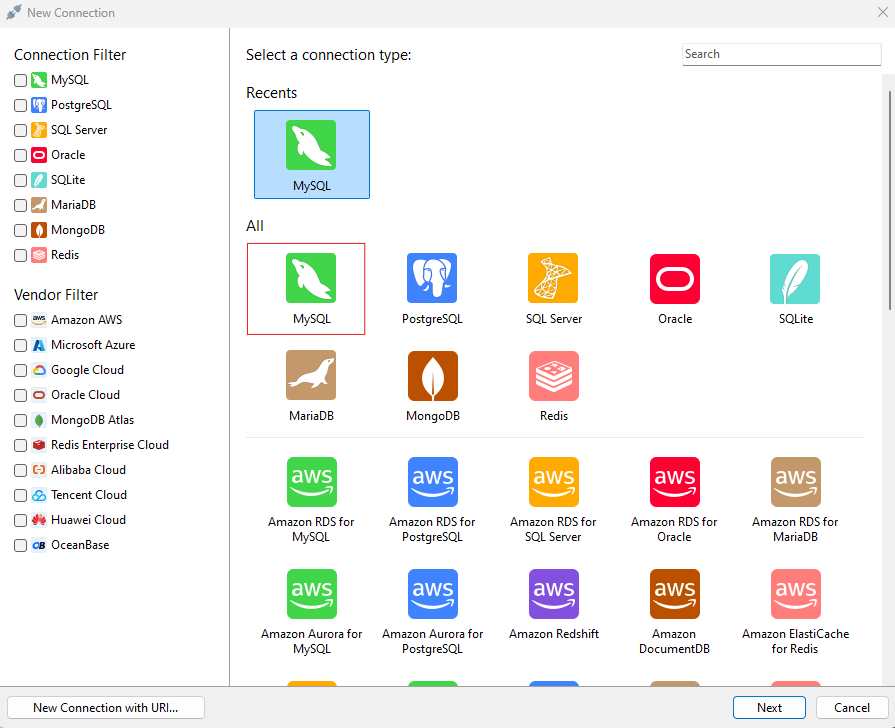
Task: Choose Amazon RDS for MariaDB
Action: click(795, 500)
